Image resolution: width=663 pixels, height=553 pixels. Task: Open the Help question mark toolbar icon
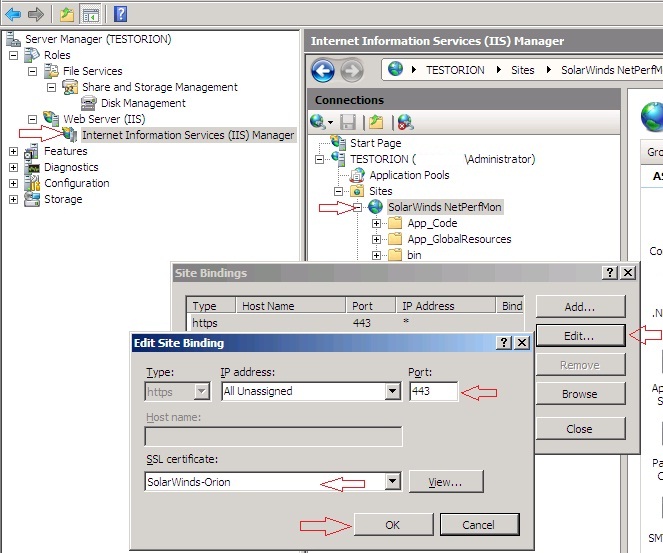121,14
